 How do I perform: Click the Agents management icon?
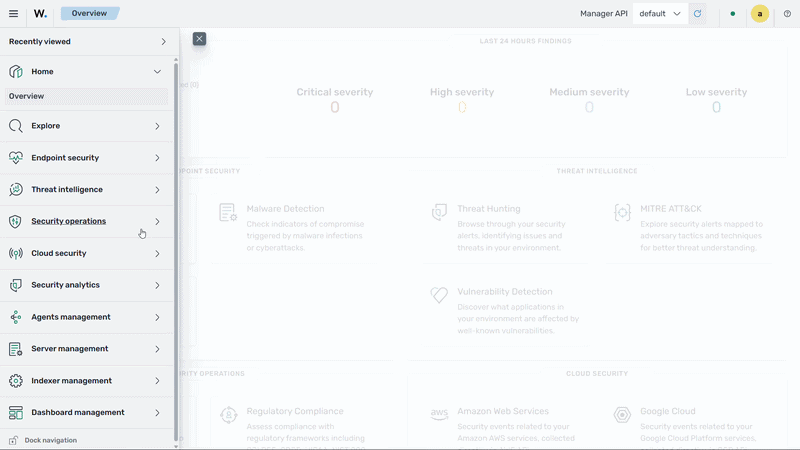pos(16,317)
